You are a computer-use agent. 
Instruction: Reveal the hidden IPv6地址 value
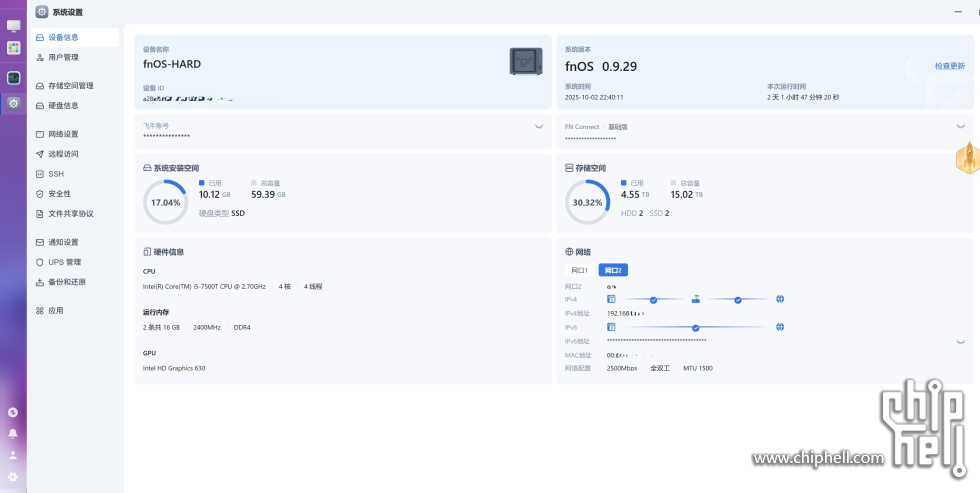coord(961,342)
